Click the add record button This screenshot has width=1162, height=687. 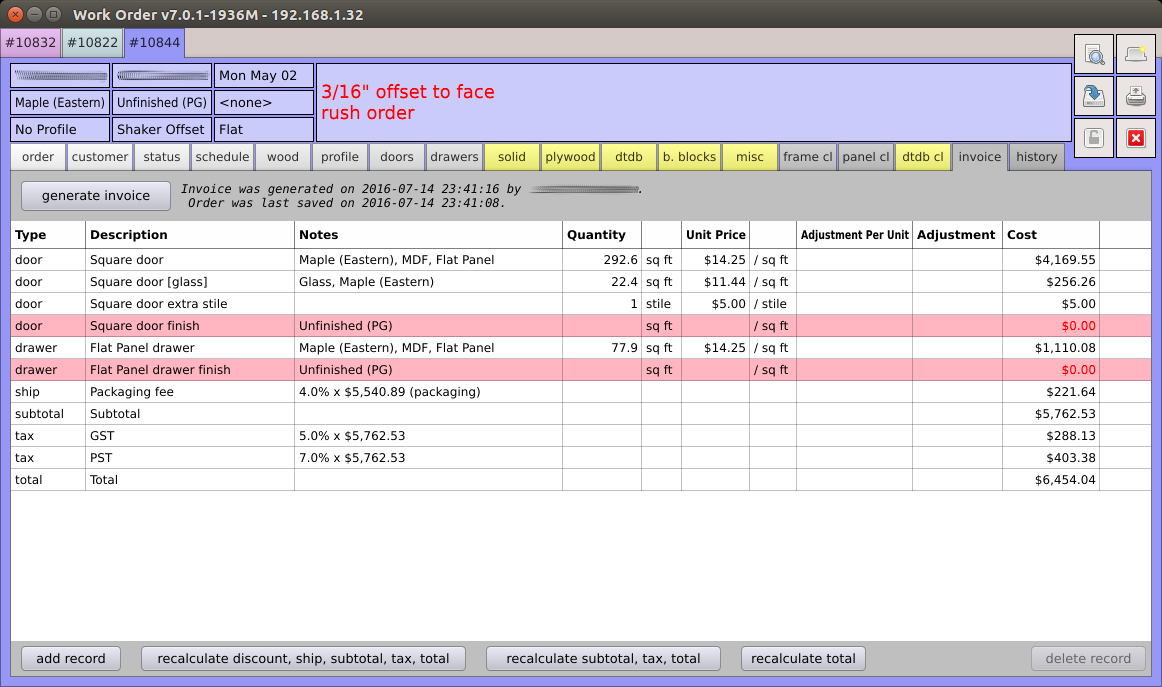[x=71, y=659]
